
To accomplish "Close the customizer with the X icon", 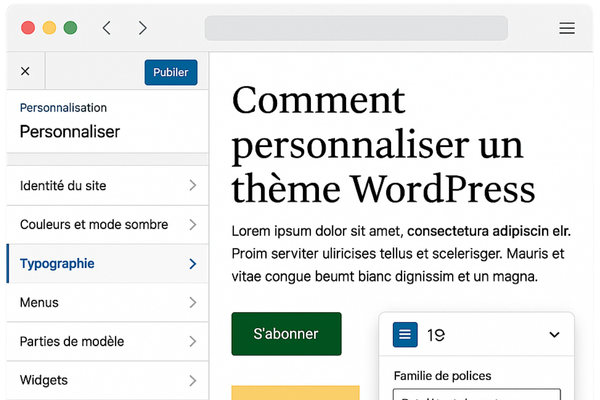I will [x=25, y=71].
